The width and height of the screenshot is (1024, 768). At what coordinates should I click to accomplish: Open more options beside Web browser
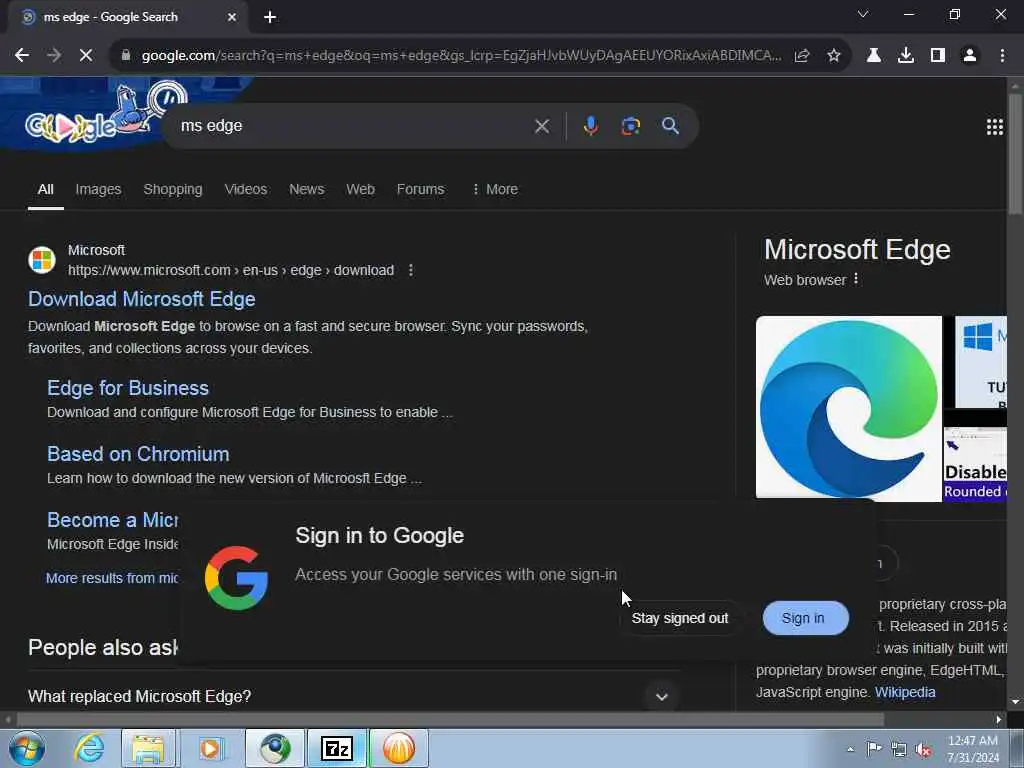point(856,280)
